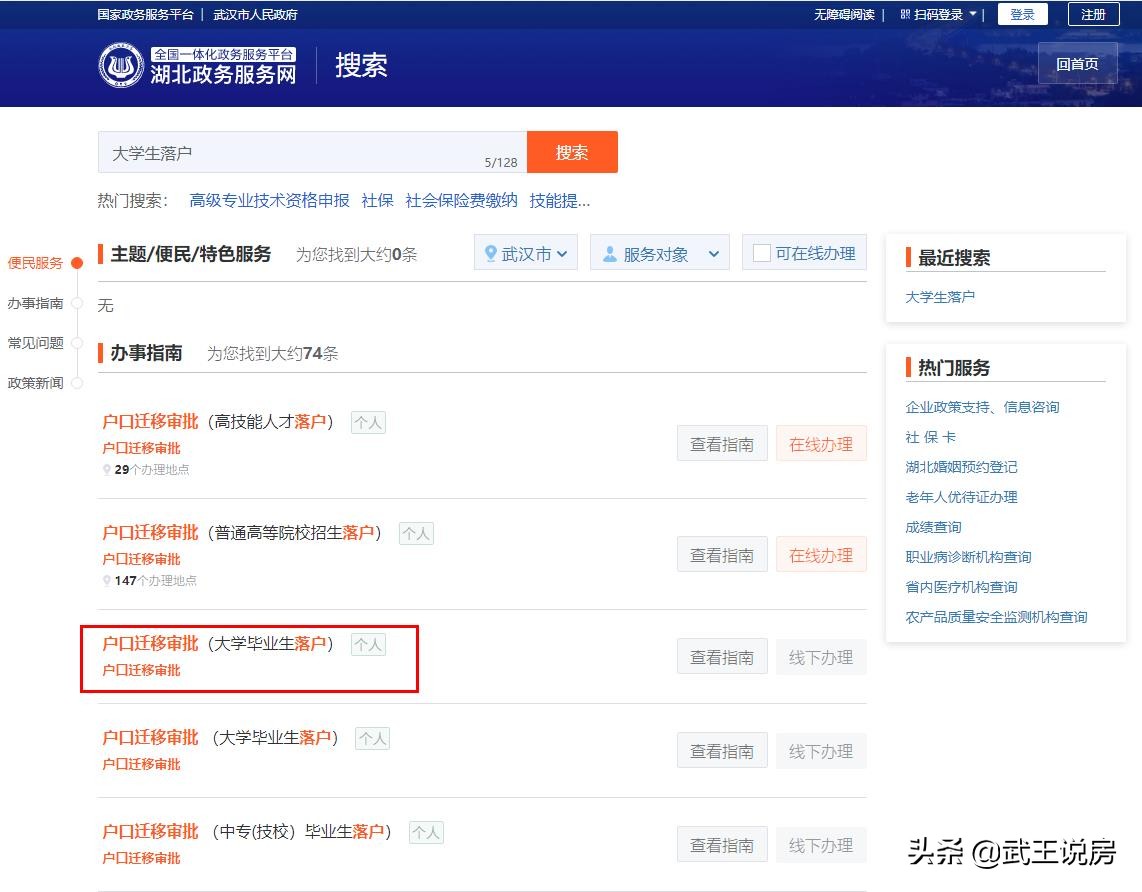Screen dimensions: 1142x892
Task: Click the 个人 badge on the 高技能人才落户 result
Action: 367,422
